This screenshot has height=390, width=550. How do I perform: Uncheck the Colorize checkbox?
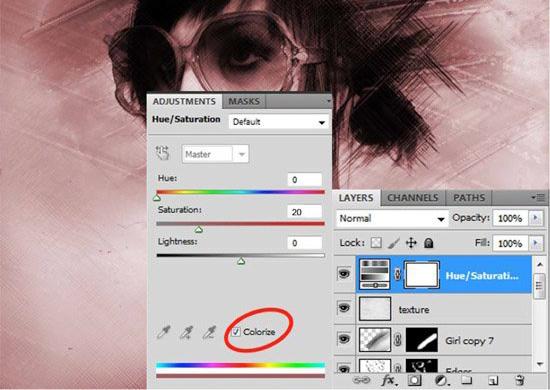click(236, 331)
